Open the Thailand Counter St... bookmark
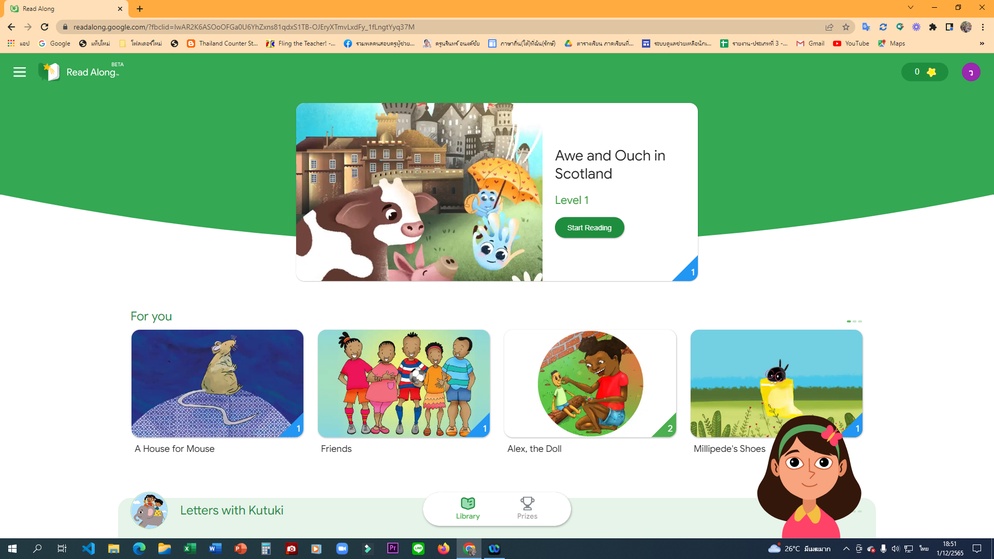This screenshot has width=994, height=559. point(223,43)
